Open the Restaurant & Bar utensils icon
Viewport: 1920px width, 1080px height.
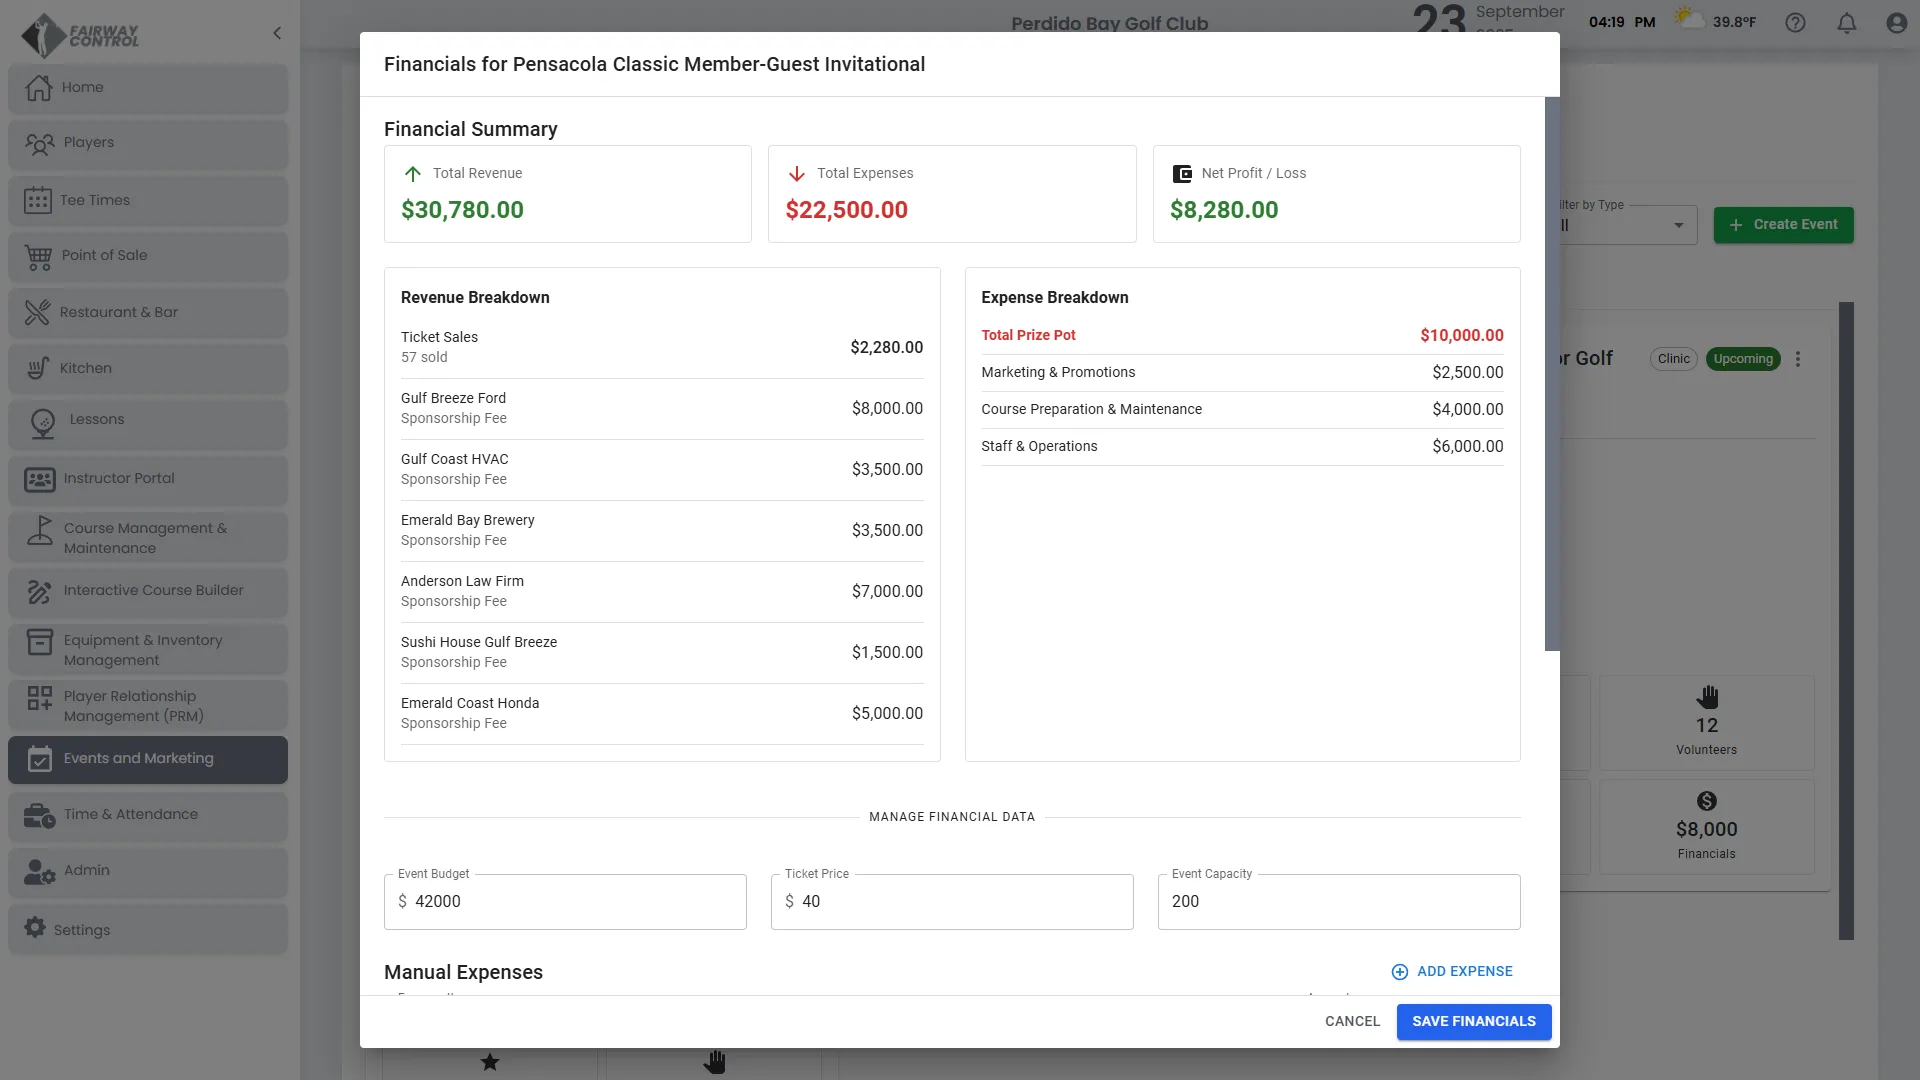pyautogui.click(x=37, y=313)
